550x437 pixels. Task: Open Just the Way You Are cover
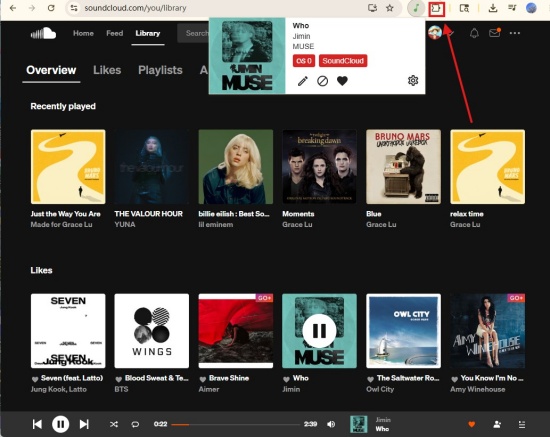pos(68,167)
